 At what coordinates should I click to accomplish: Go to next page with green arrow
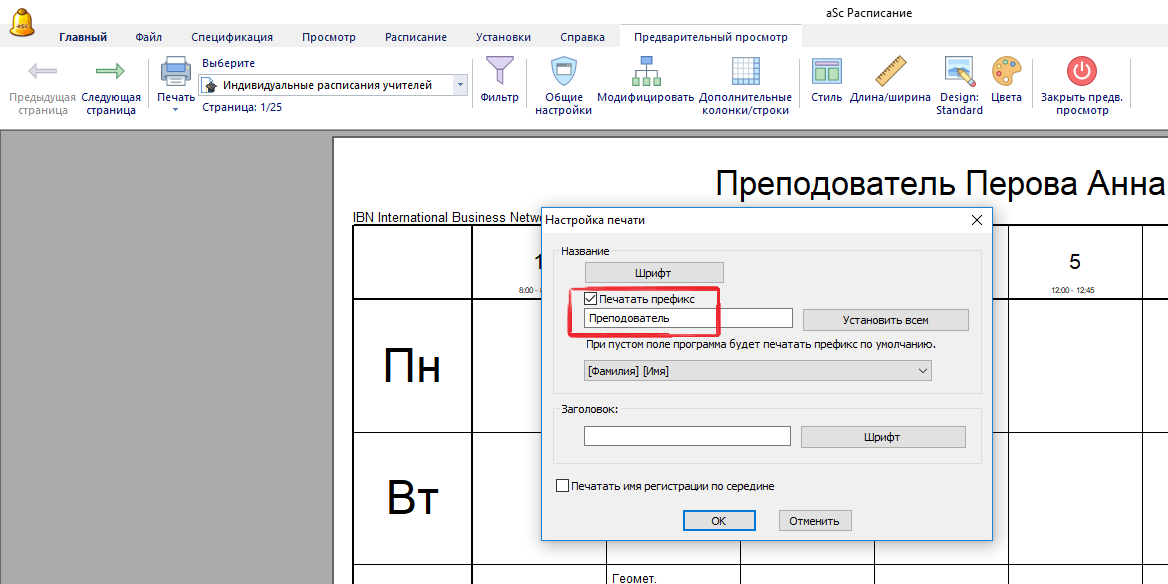[x=110, y=74]
